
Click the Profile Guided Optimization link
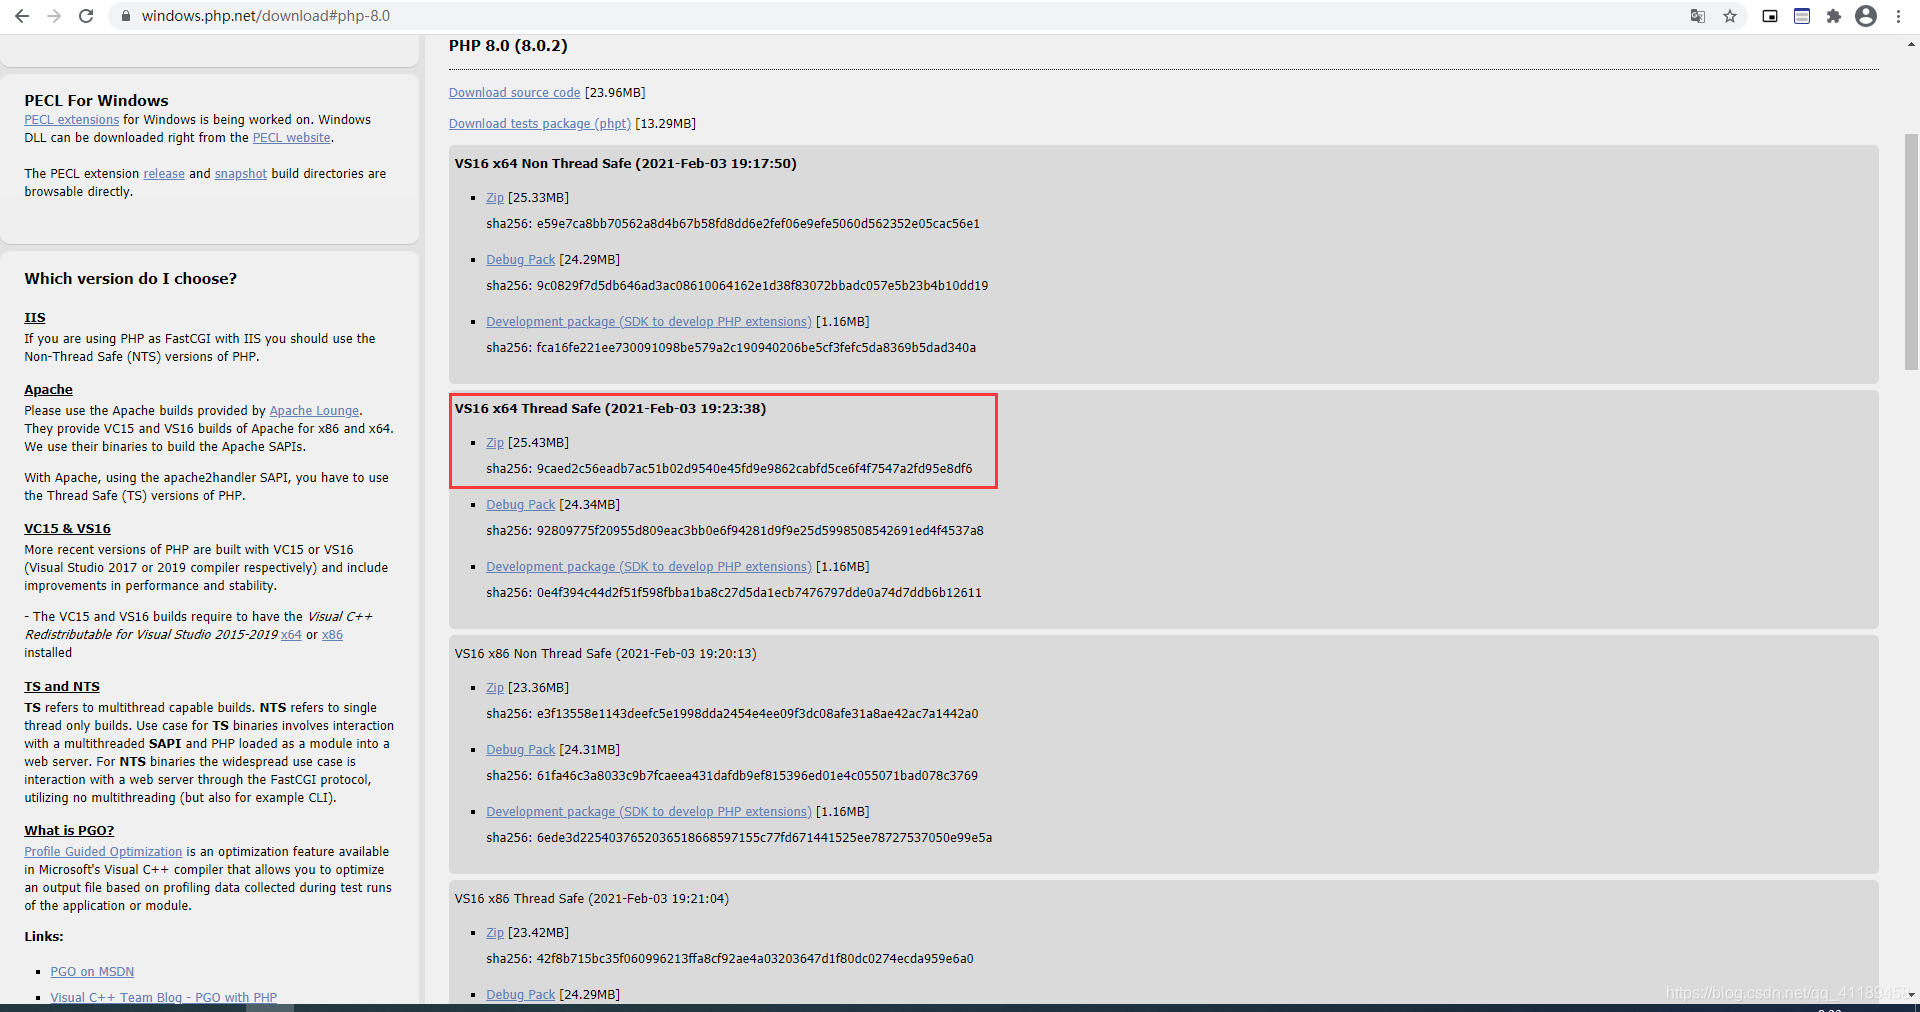pos(103,851)
